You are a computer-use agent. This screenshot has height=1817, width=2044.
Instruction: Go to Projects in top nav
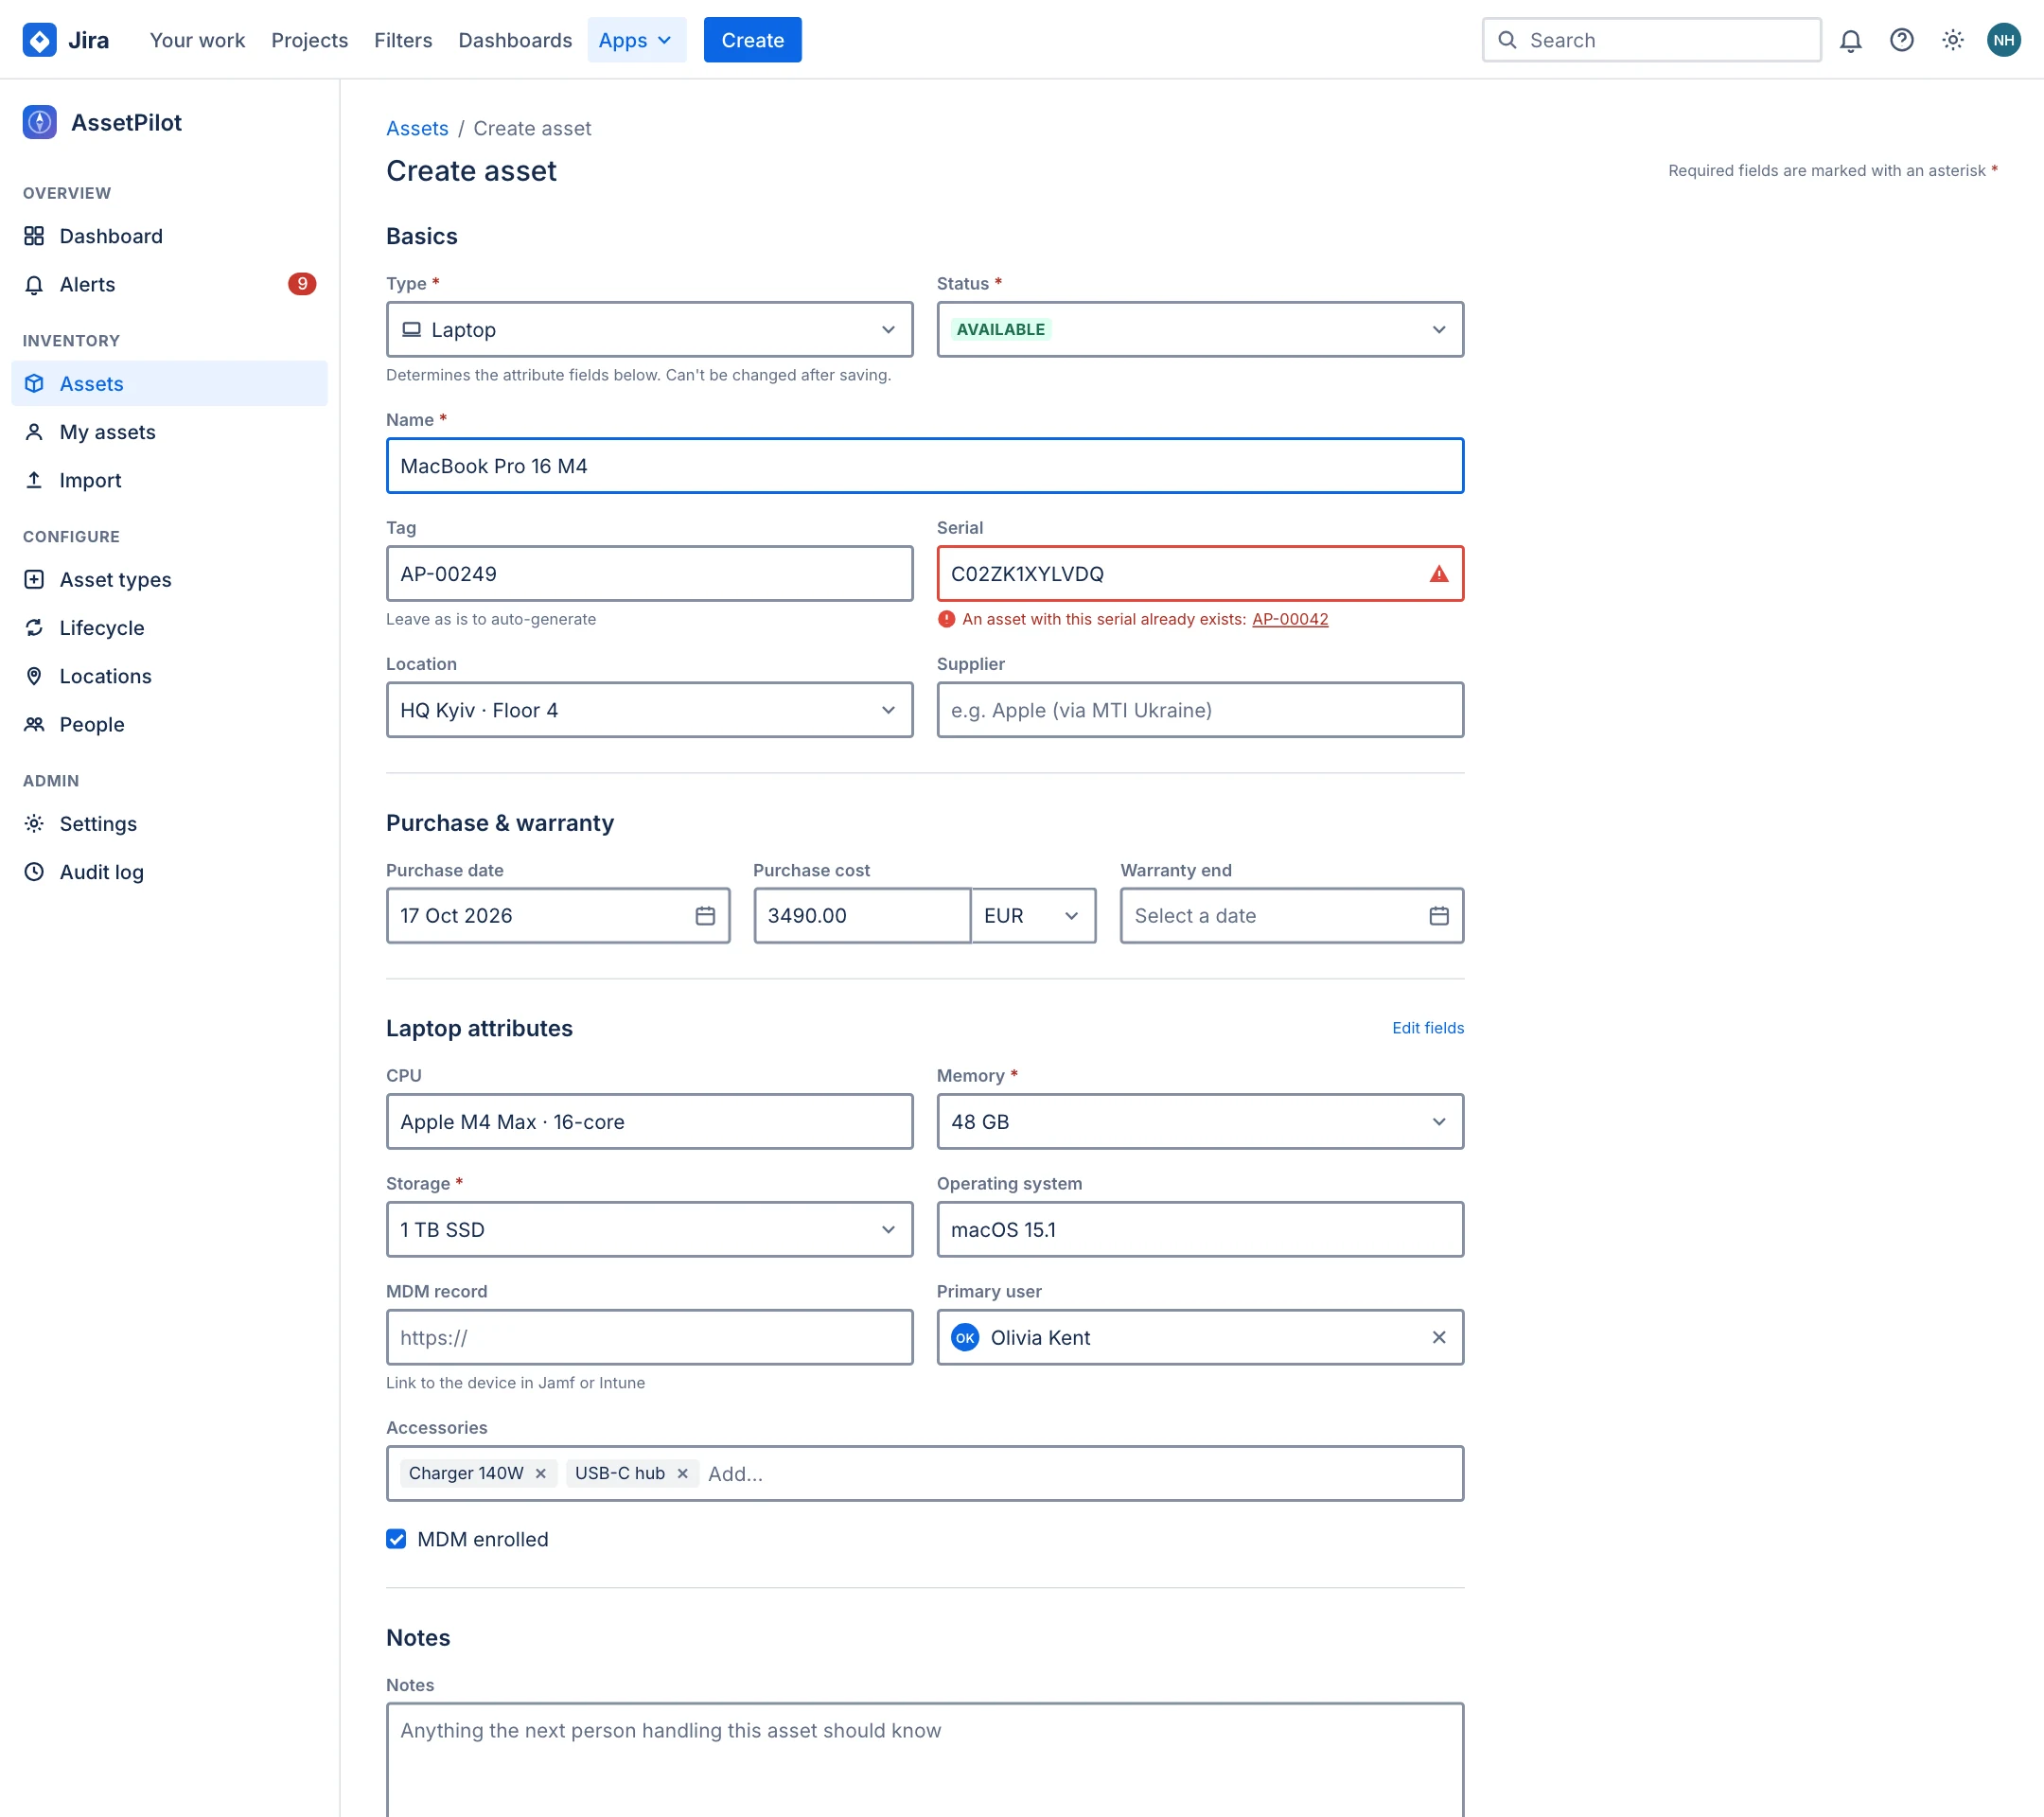pos(309,40)
